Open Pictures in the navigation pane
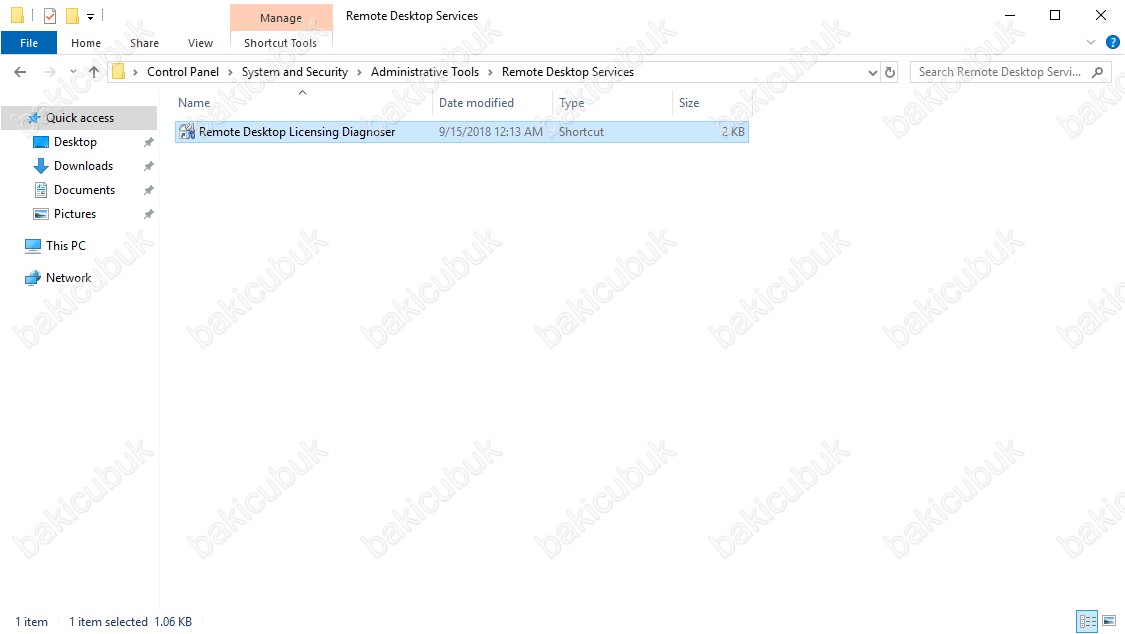 75,214
